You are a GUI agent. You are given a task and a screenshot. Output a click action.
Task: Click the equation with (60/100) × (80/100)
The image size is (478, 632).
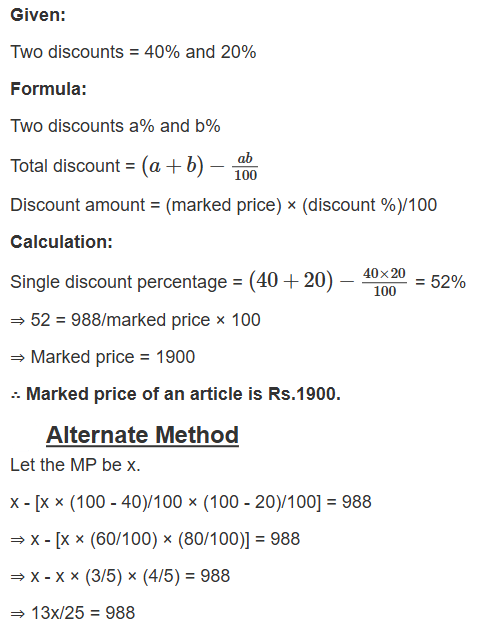click(155, 539)
